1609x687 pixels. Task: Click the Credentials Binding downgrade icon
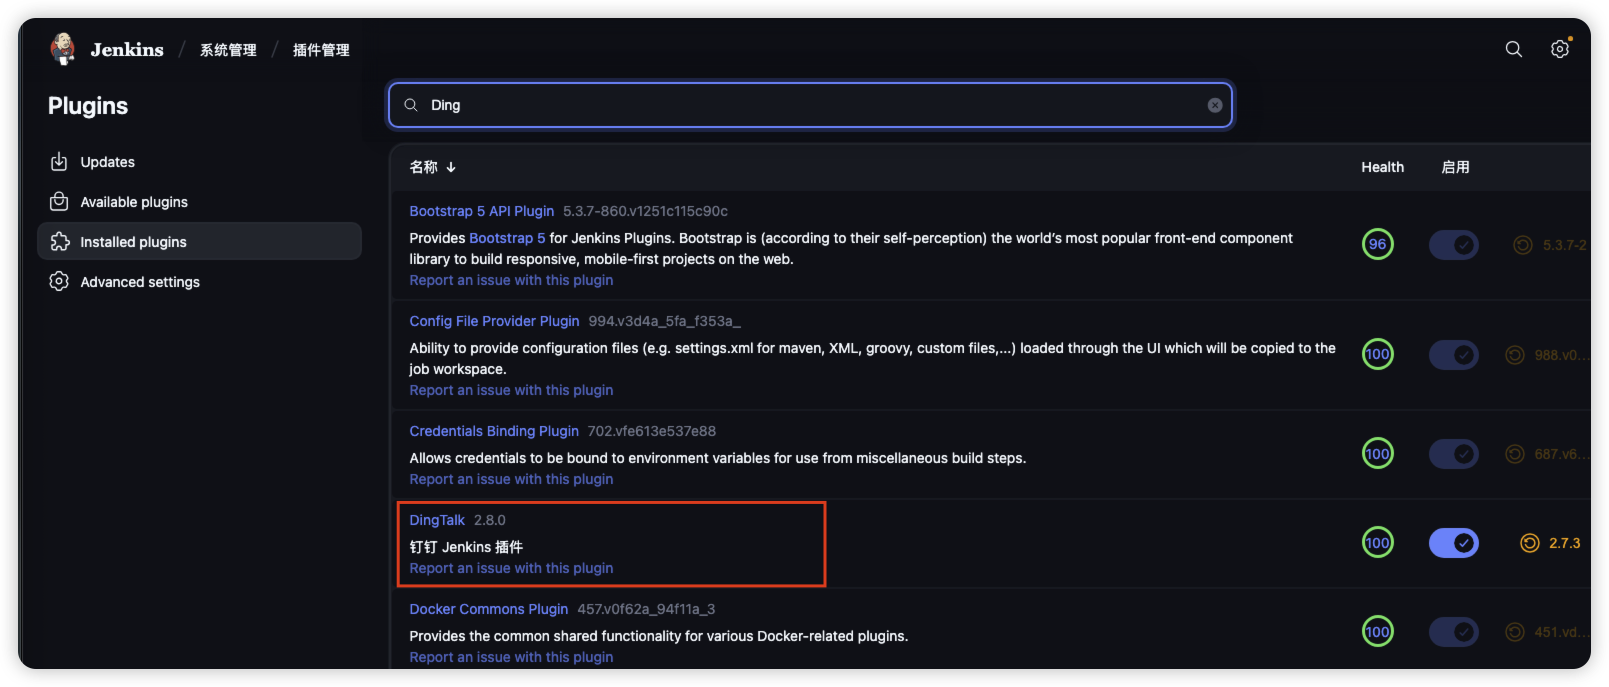[1515, 454]
